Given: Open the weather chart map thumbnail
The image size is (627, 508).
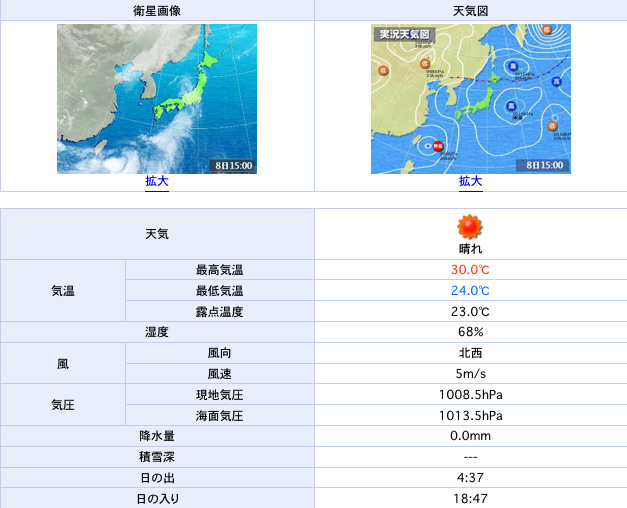Looking at the screenshot, I should 470,98.
